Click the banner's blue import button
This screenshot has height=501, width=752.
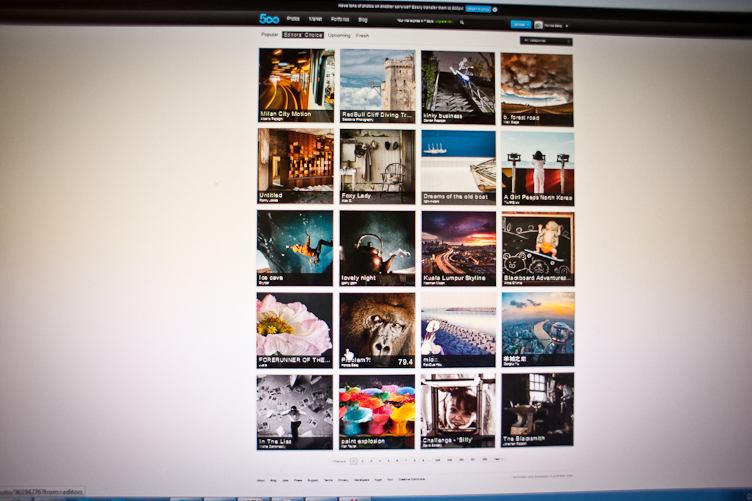(477, 7)
